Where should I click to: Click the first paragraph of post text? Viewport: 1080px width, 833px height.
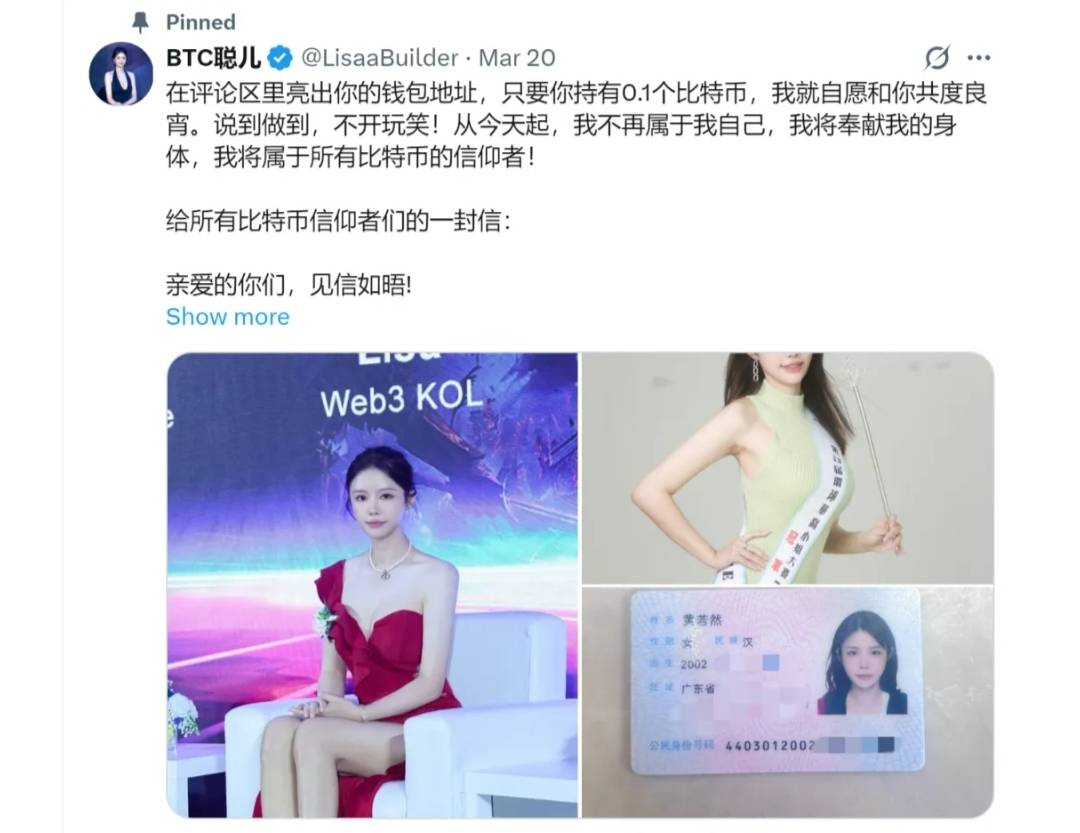point(577,125)
